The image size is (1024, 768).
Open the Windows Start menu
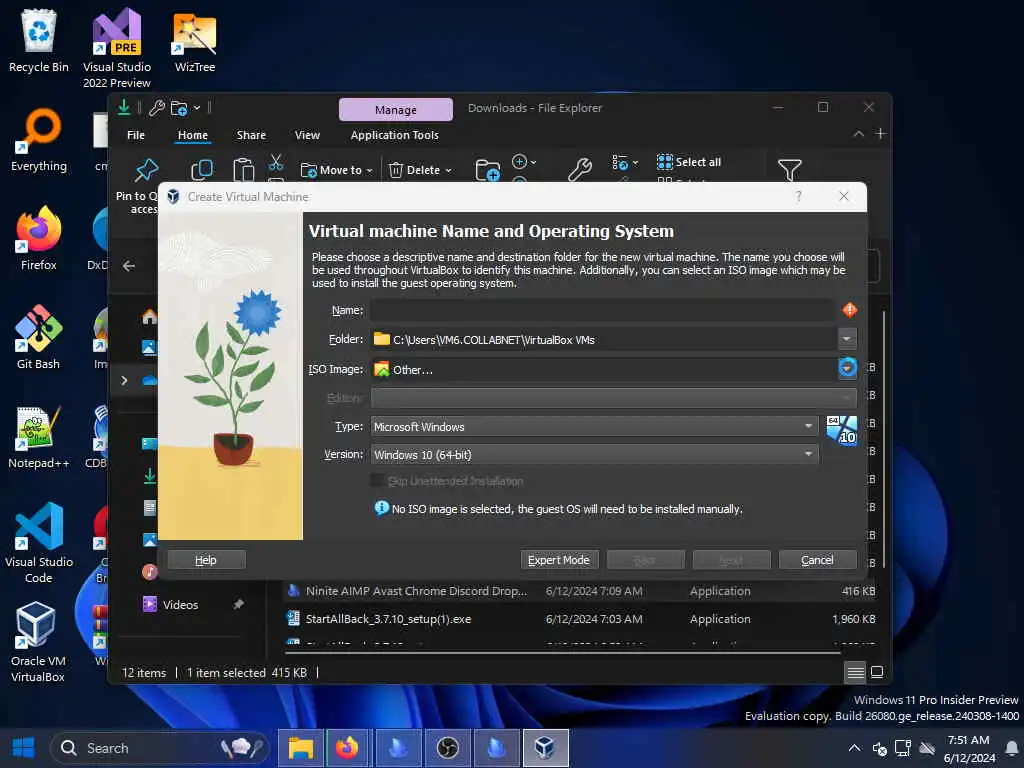[x=24, y=748]
